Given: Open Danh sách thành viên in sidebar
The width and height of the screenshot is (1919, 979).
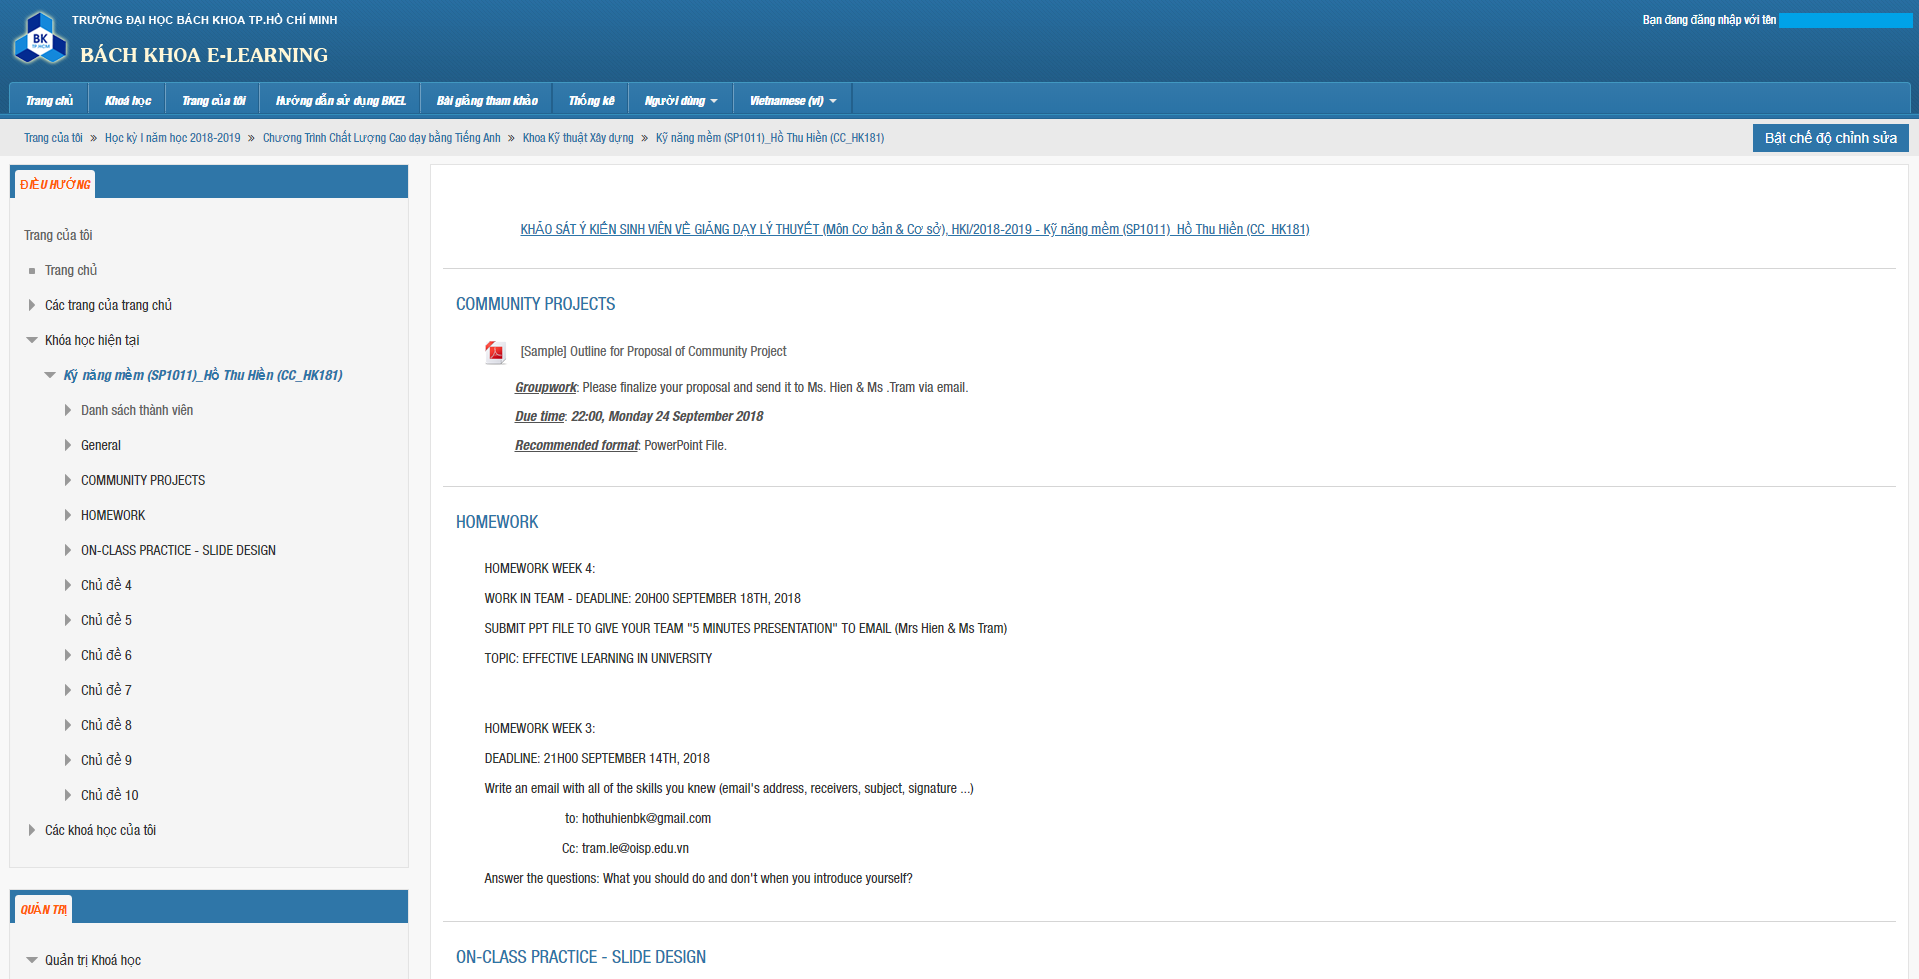Looking at the screenshot, I should click(x=137, y=410).
